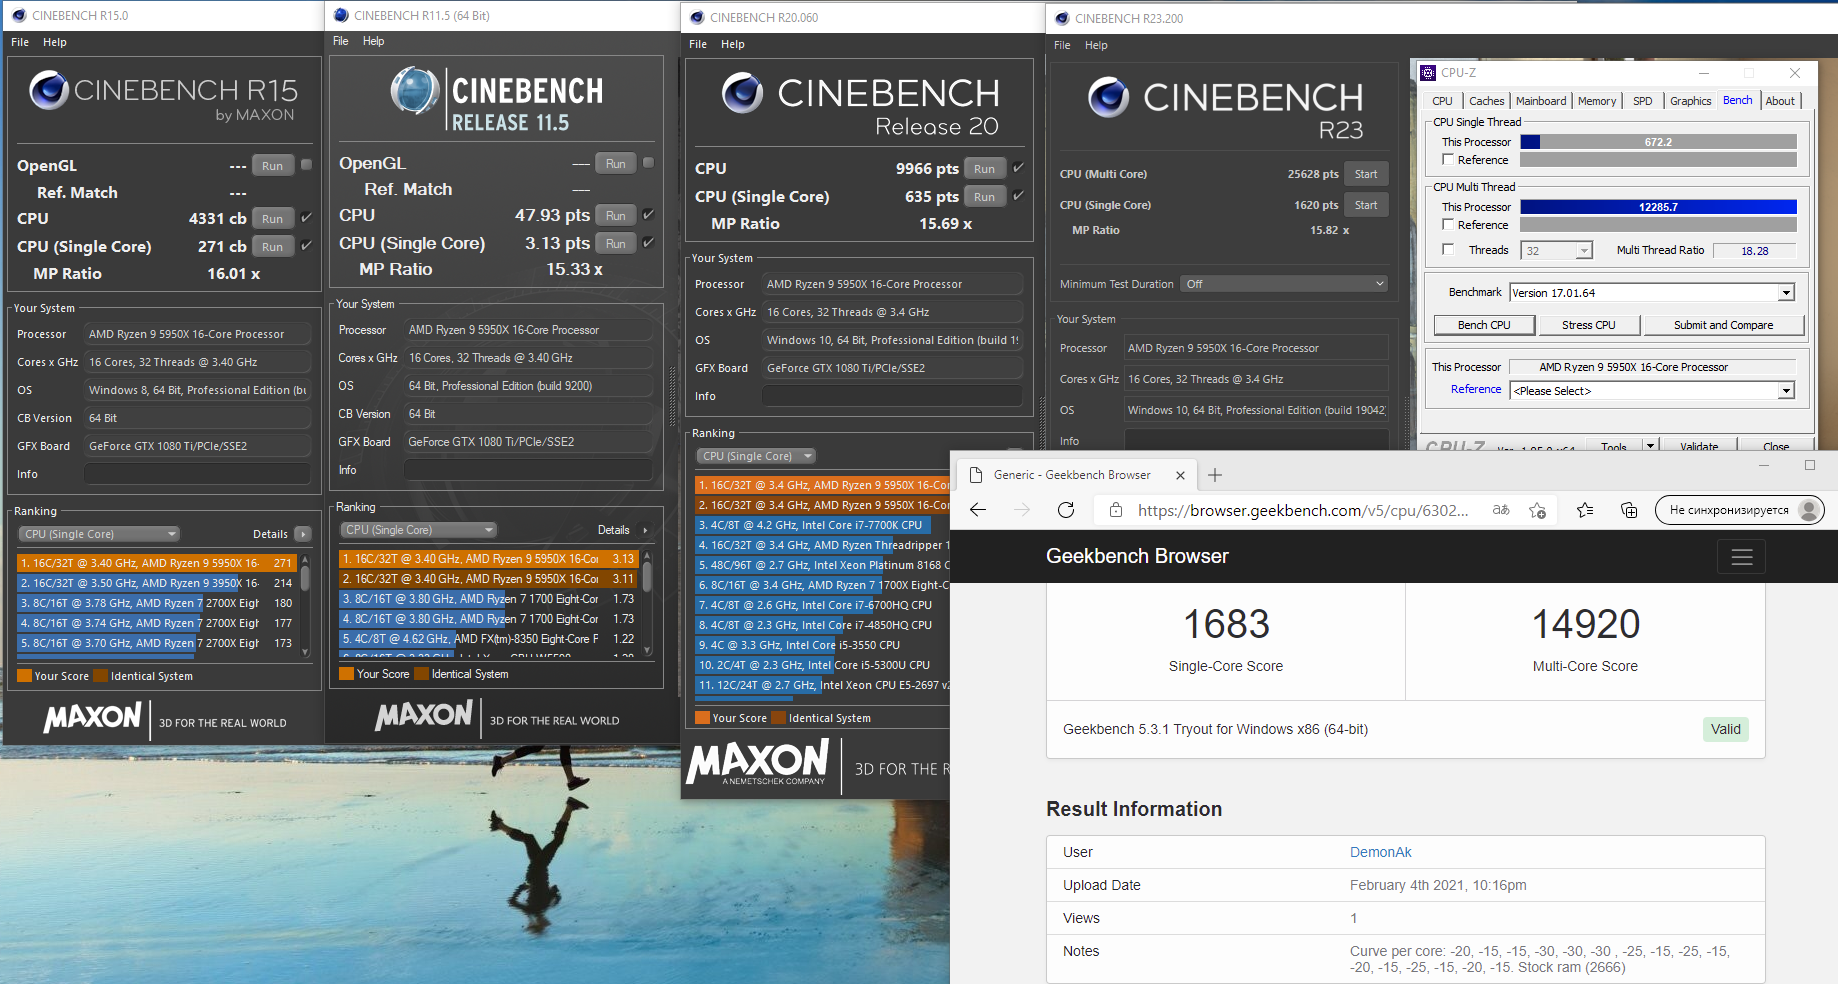Toggle the CPU checkbox in Cinebench R20

1018,167
